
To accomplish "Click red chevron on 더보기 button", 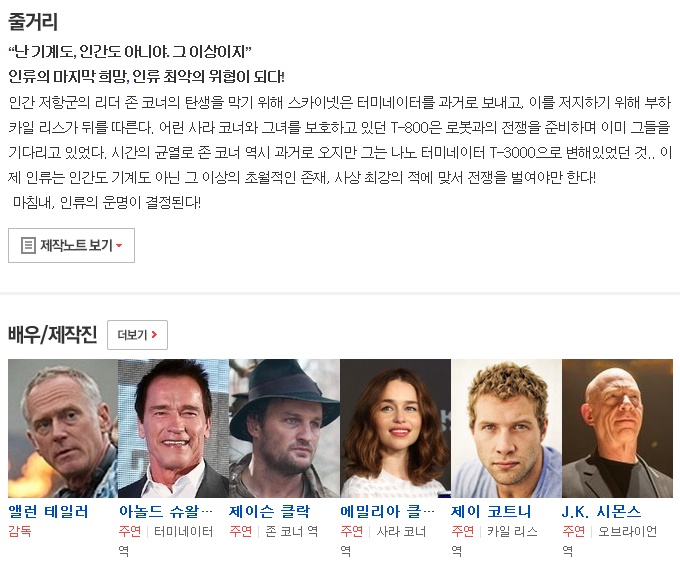I will pos(154,334).
